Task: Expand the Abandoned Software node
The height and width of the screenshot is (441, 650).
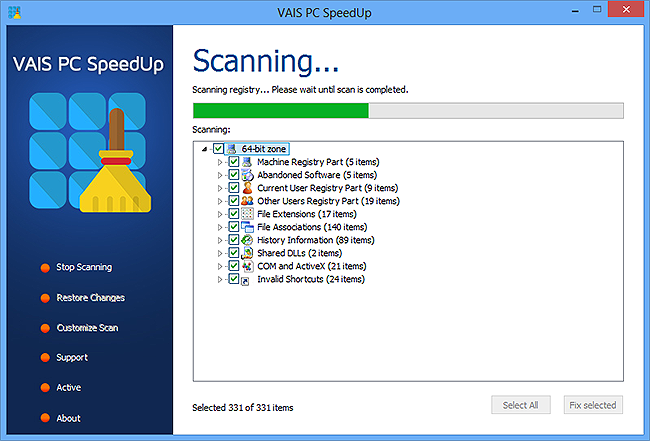Action: point(220,175)
